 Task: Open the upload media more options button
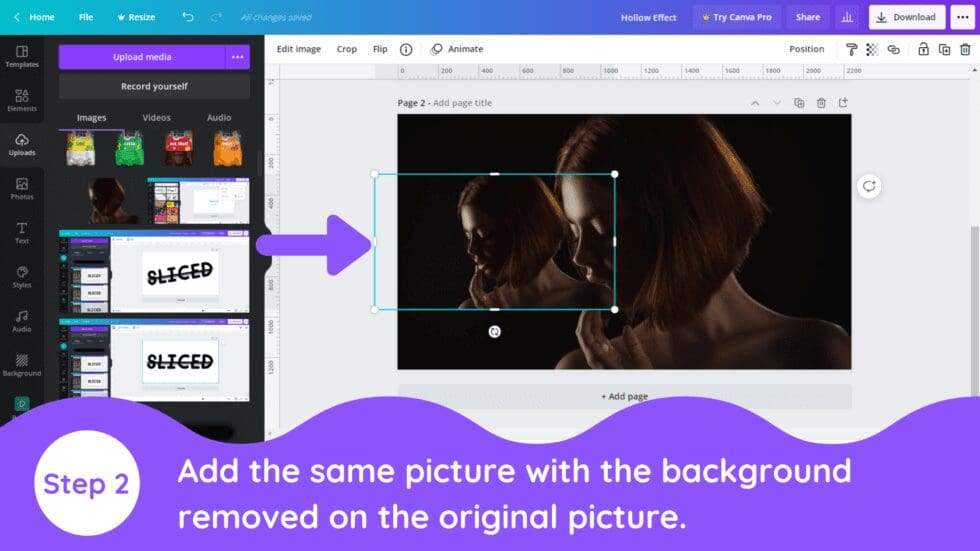tap(237, 57)
